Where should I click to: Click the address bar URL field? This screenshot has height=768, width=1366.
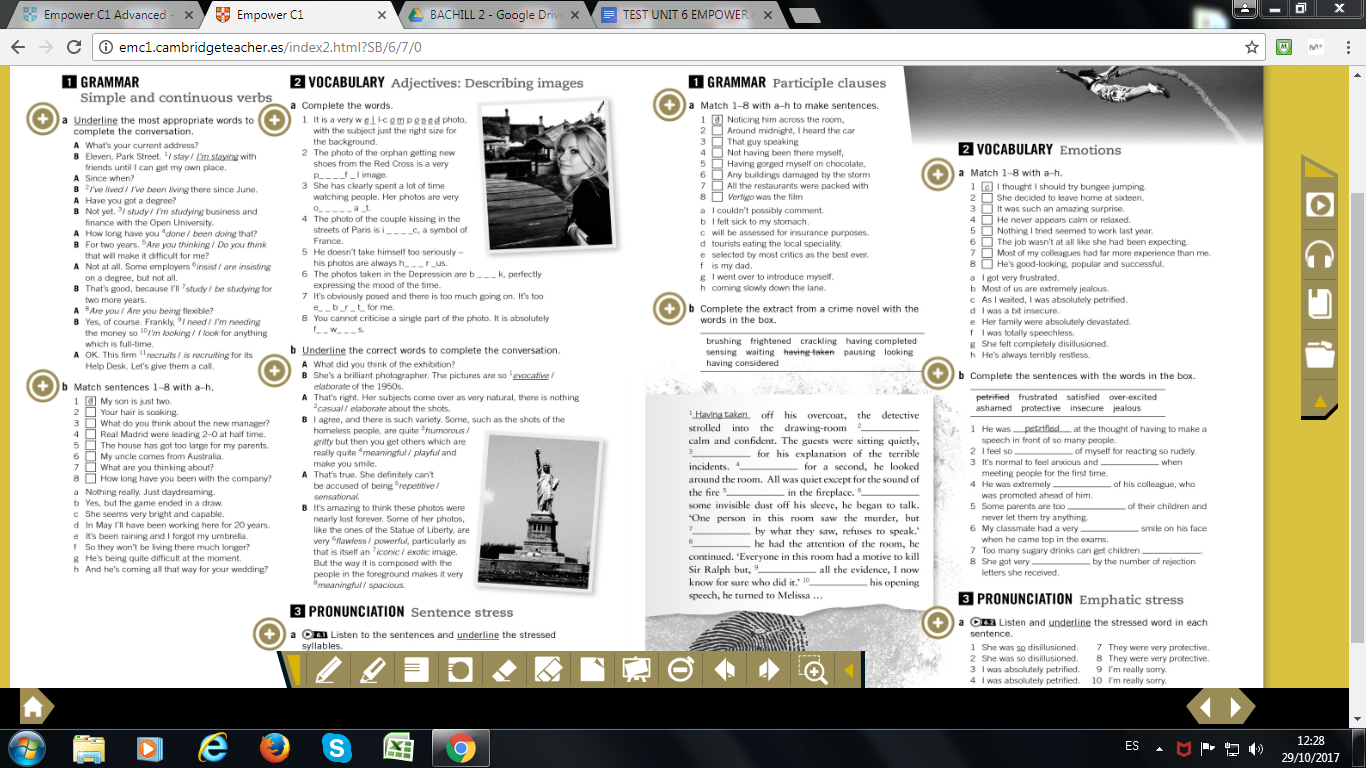coord(400,46)
